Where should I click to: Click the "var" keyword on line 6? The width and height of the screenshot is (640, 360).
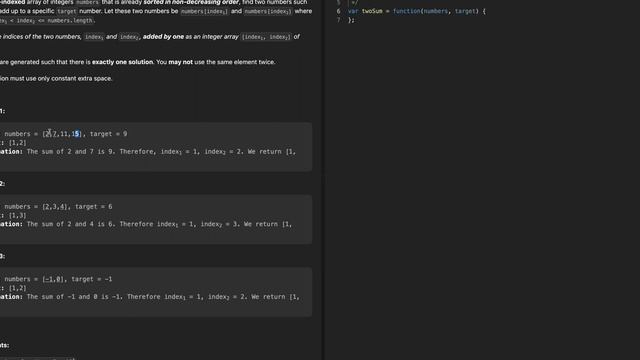tap(353, 11)
